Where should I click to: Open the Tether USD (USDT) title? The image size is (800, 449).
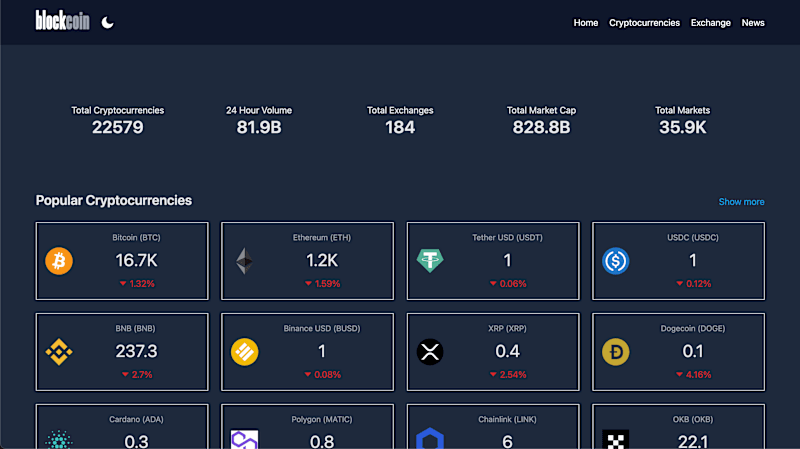(x=507, y=237)
